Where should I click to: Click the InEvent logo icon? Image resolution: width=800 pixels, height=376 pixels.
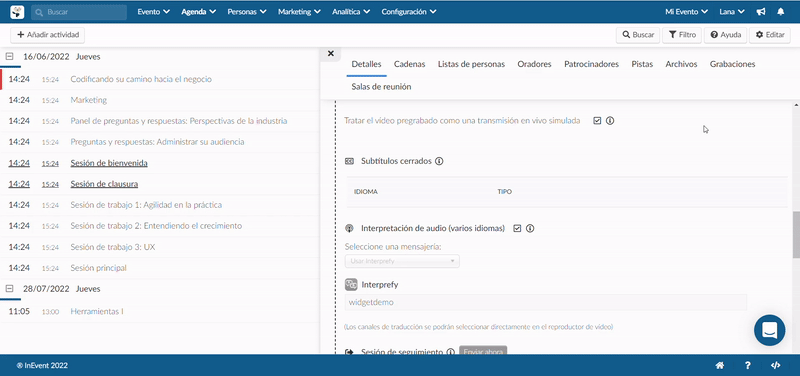tap(17, 12)
